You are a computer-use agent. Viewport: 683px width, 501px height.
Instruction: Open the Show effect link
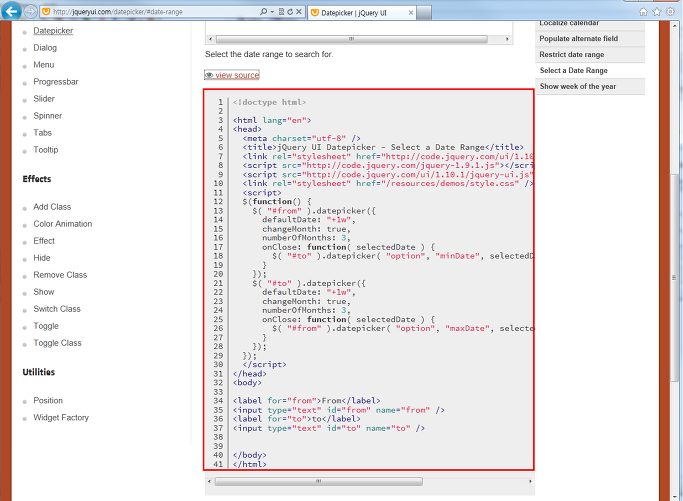click(44, 292)
